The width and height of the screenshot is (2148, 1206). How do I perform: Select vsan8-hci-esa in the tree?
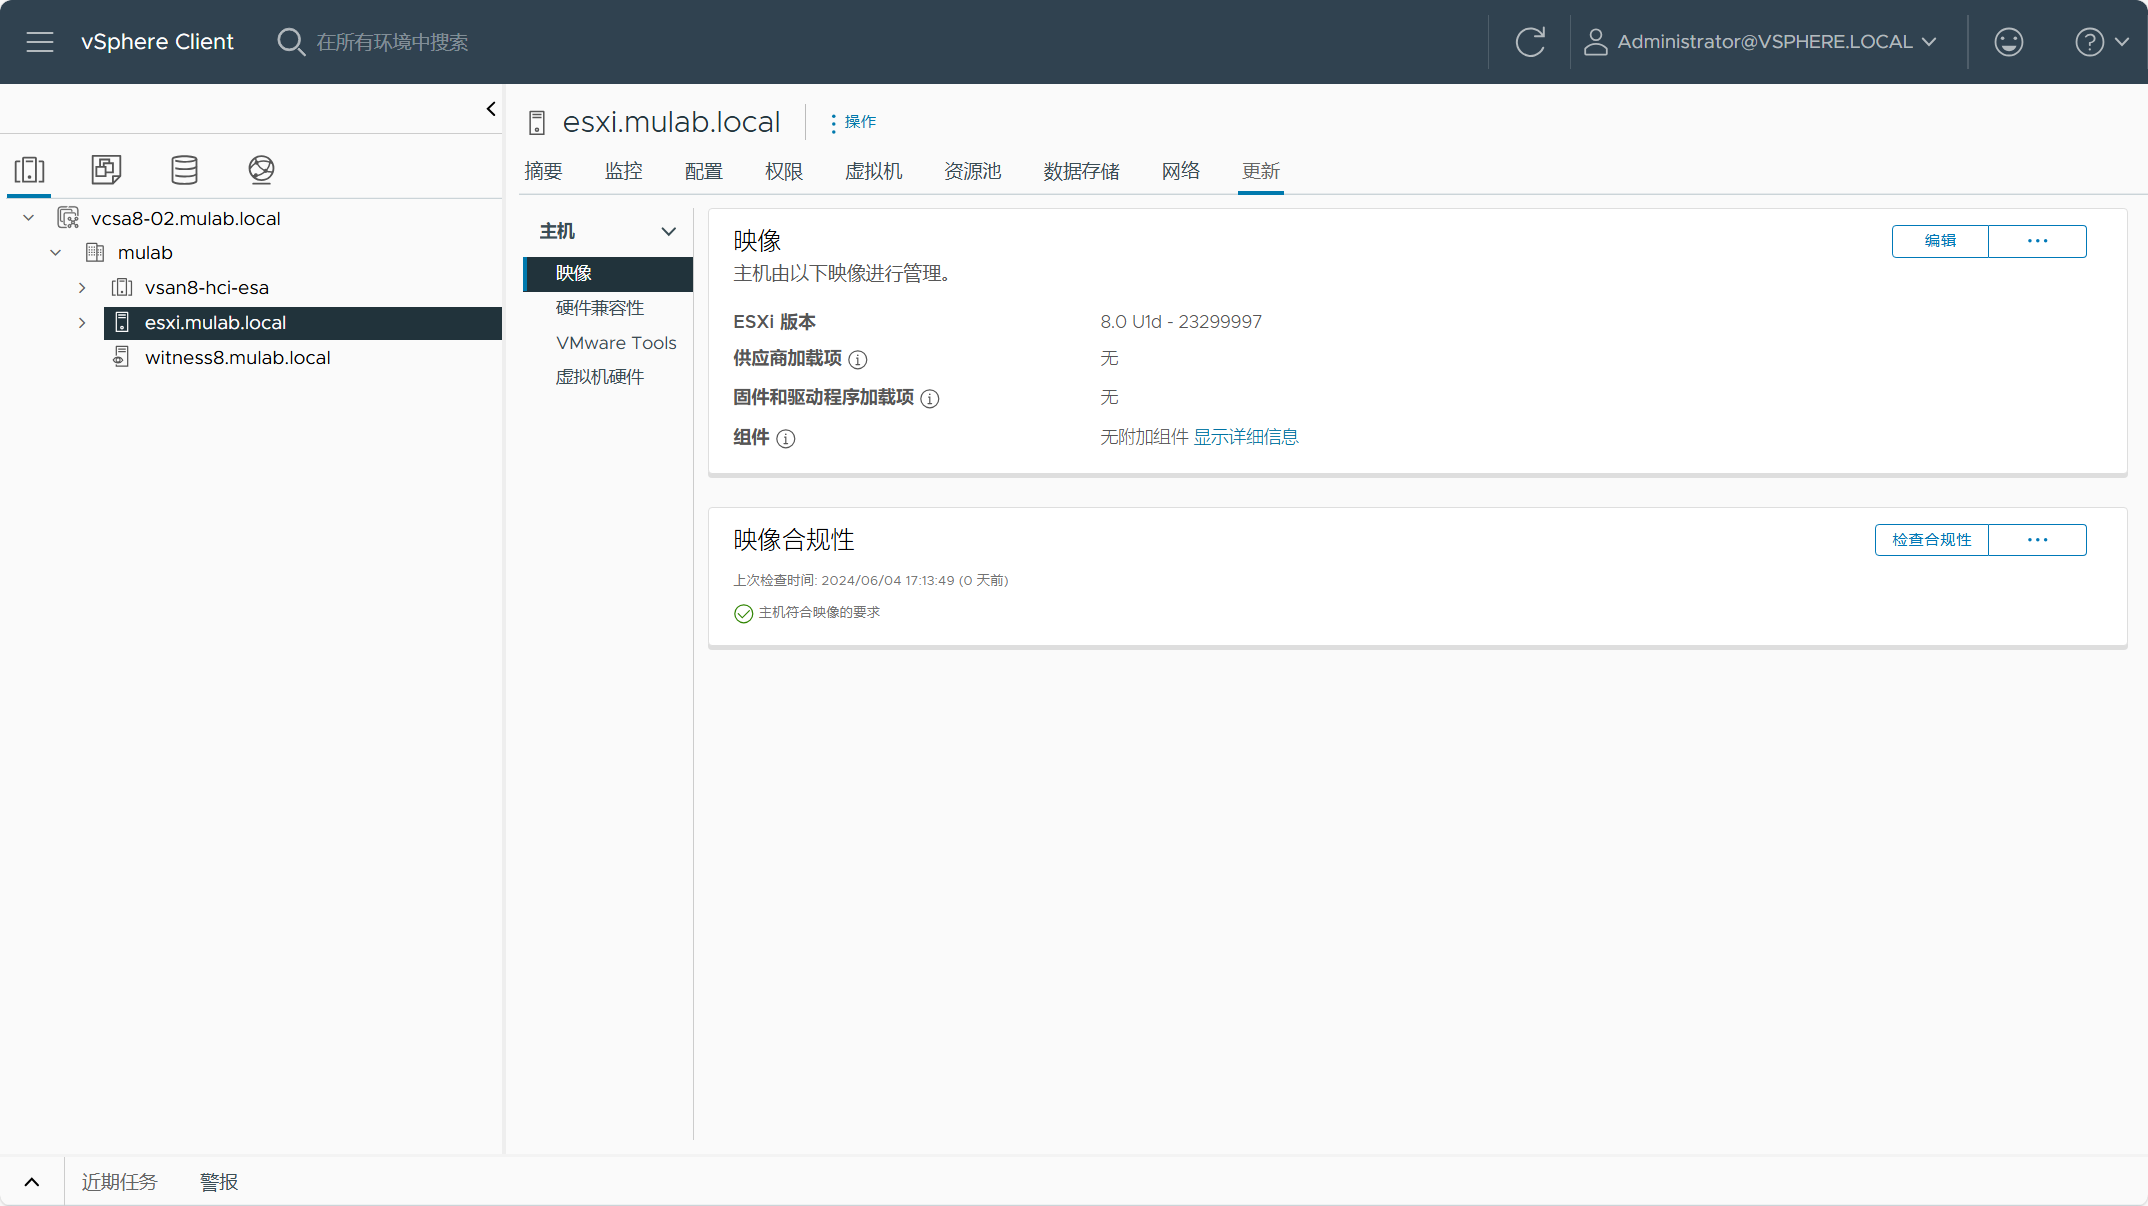coord(207,288)
